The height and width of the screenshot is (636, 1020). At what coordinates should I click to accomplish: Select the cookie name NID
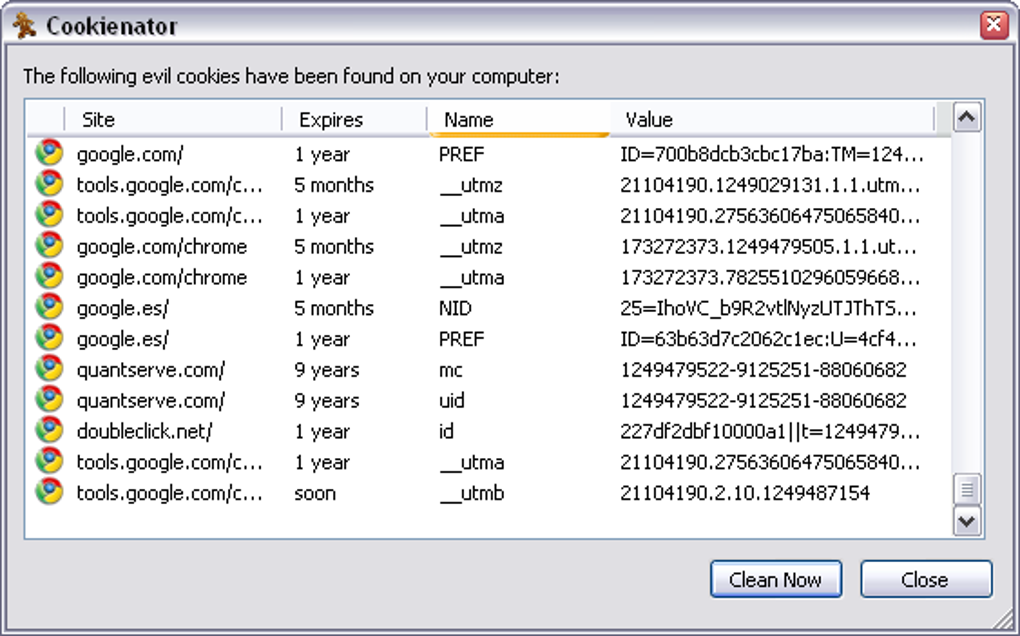coord(455,308)
